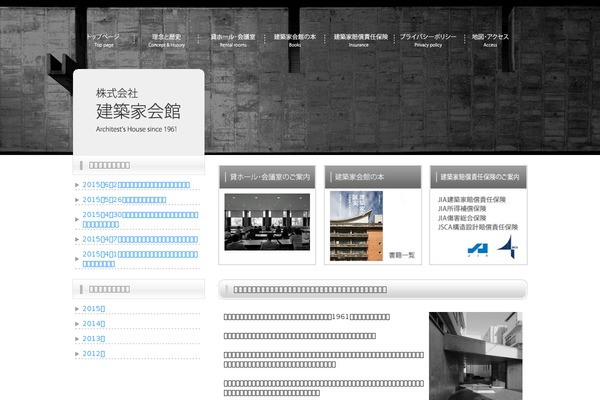Screen dimensions: 600x400
Task: Click the arrow bullet beside 2015年6月2日 entry
Action: coord(77,185)
